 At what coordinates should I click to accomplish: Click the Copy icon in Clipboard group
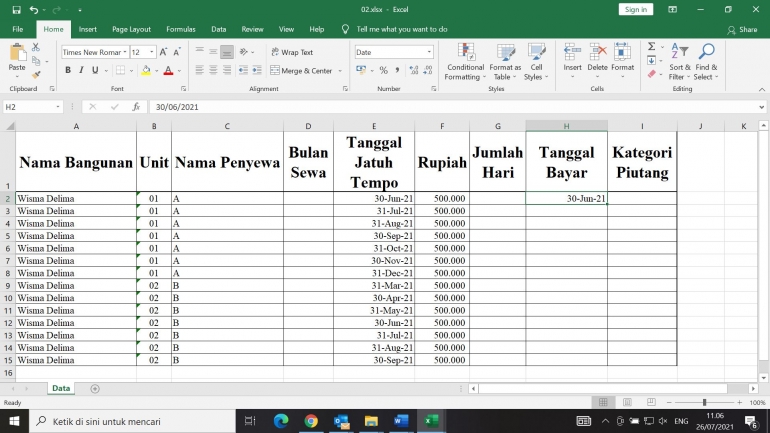click(x=36, y=61)
